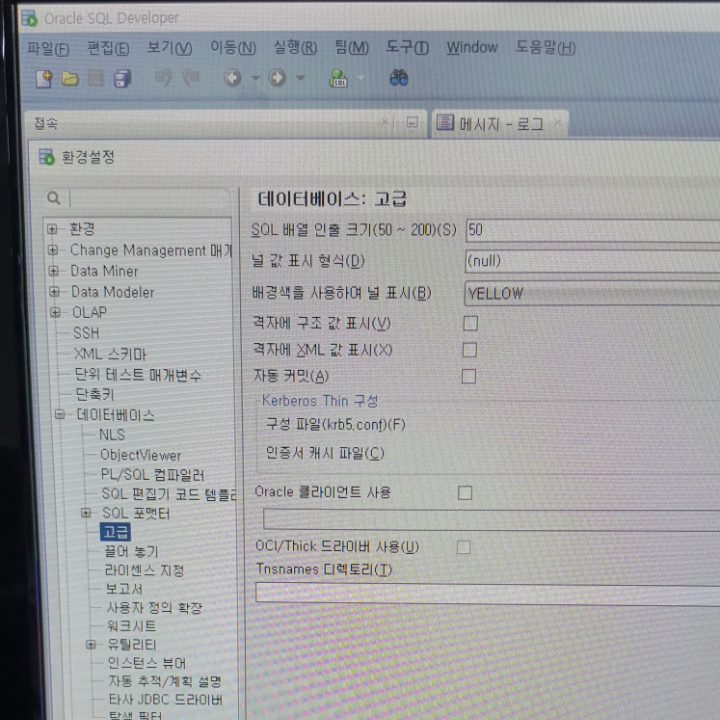The image size is (720, 720).
Task: Open the 도구(T) menu
Action: (407, 47)
